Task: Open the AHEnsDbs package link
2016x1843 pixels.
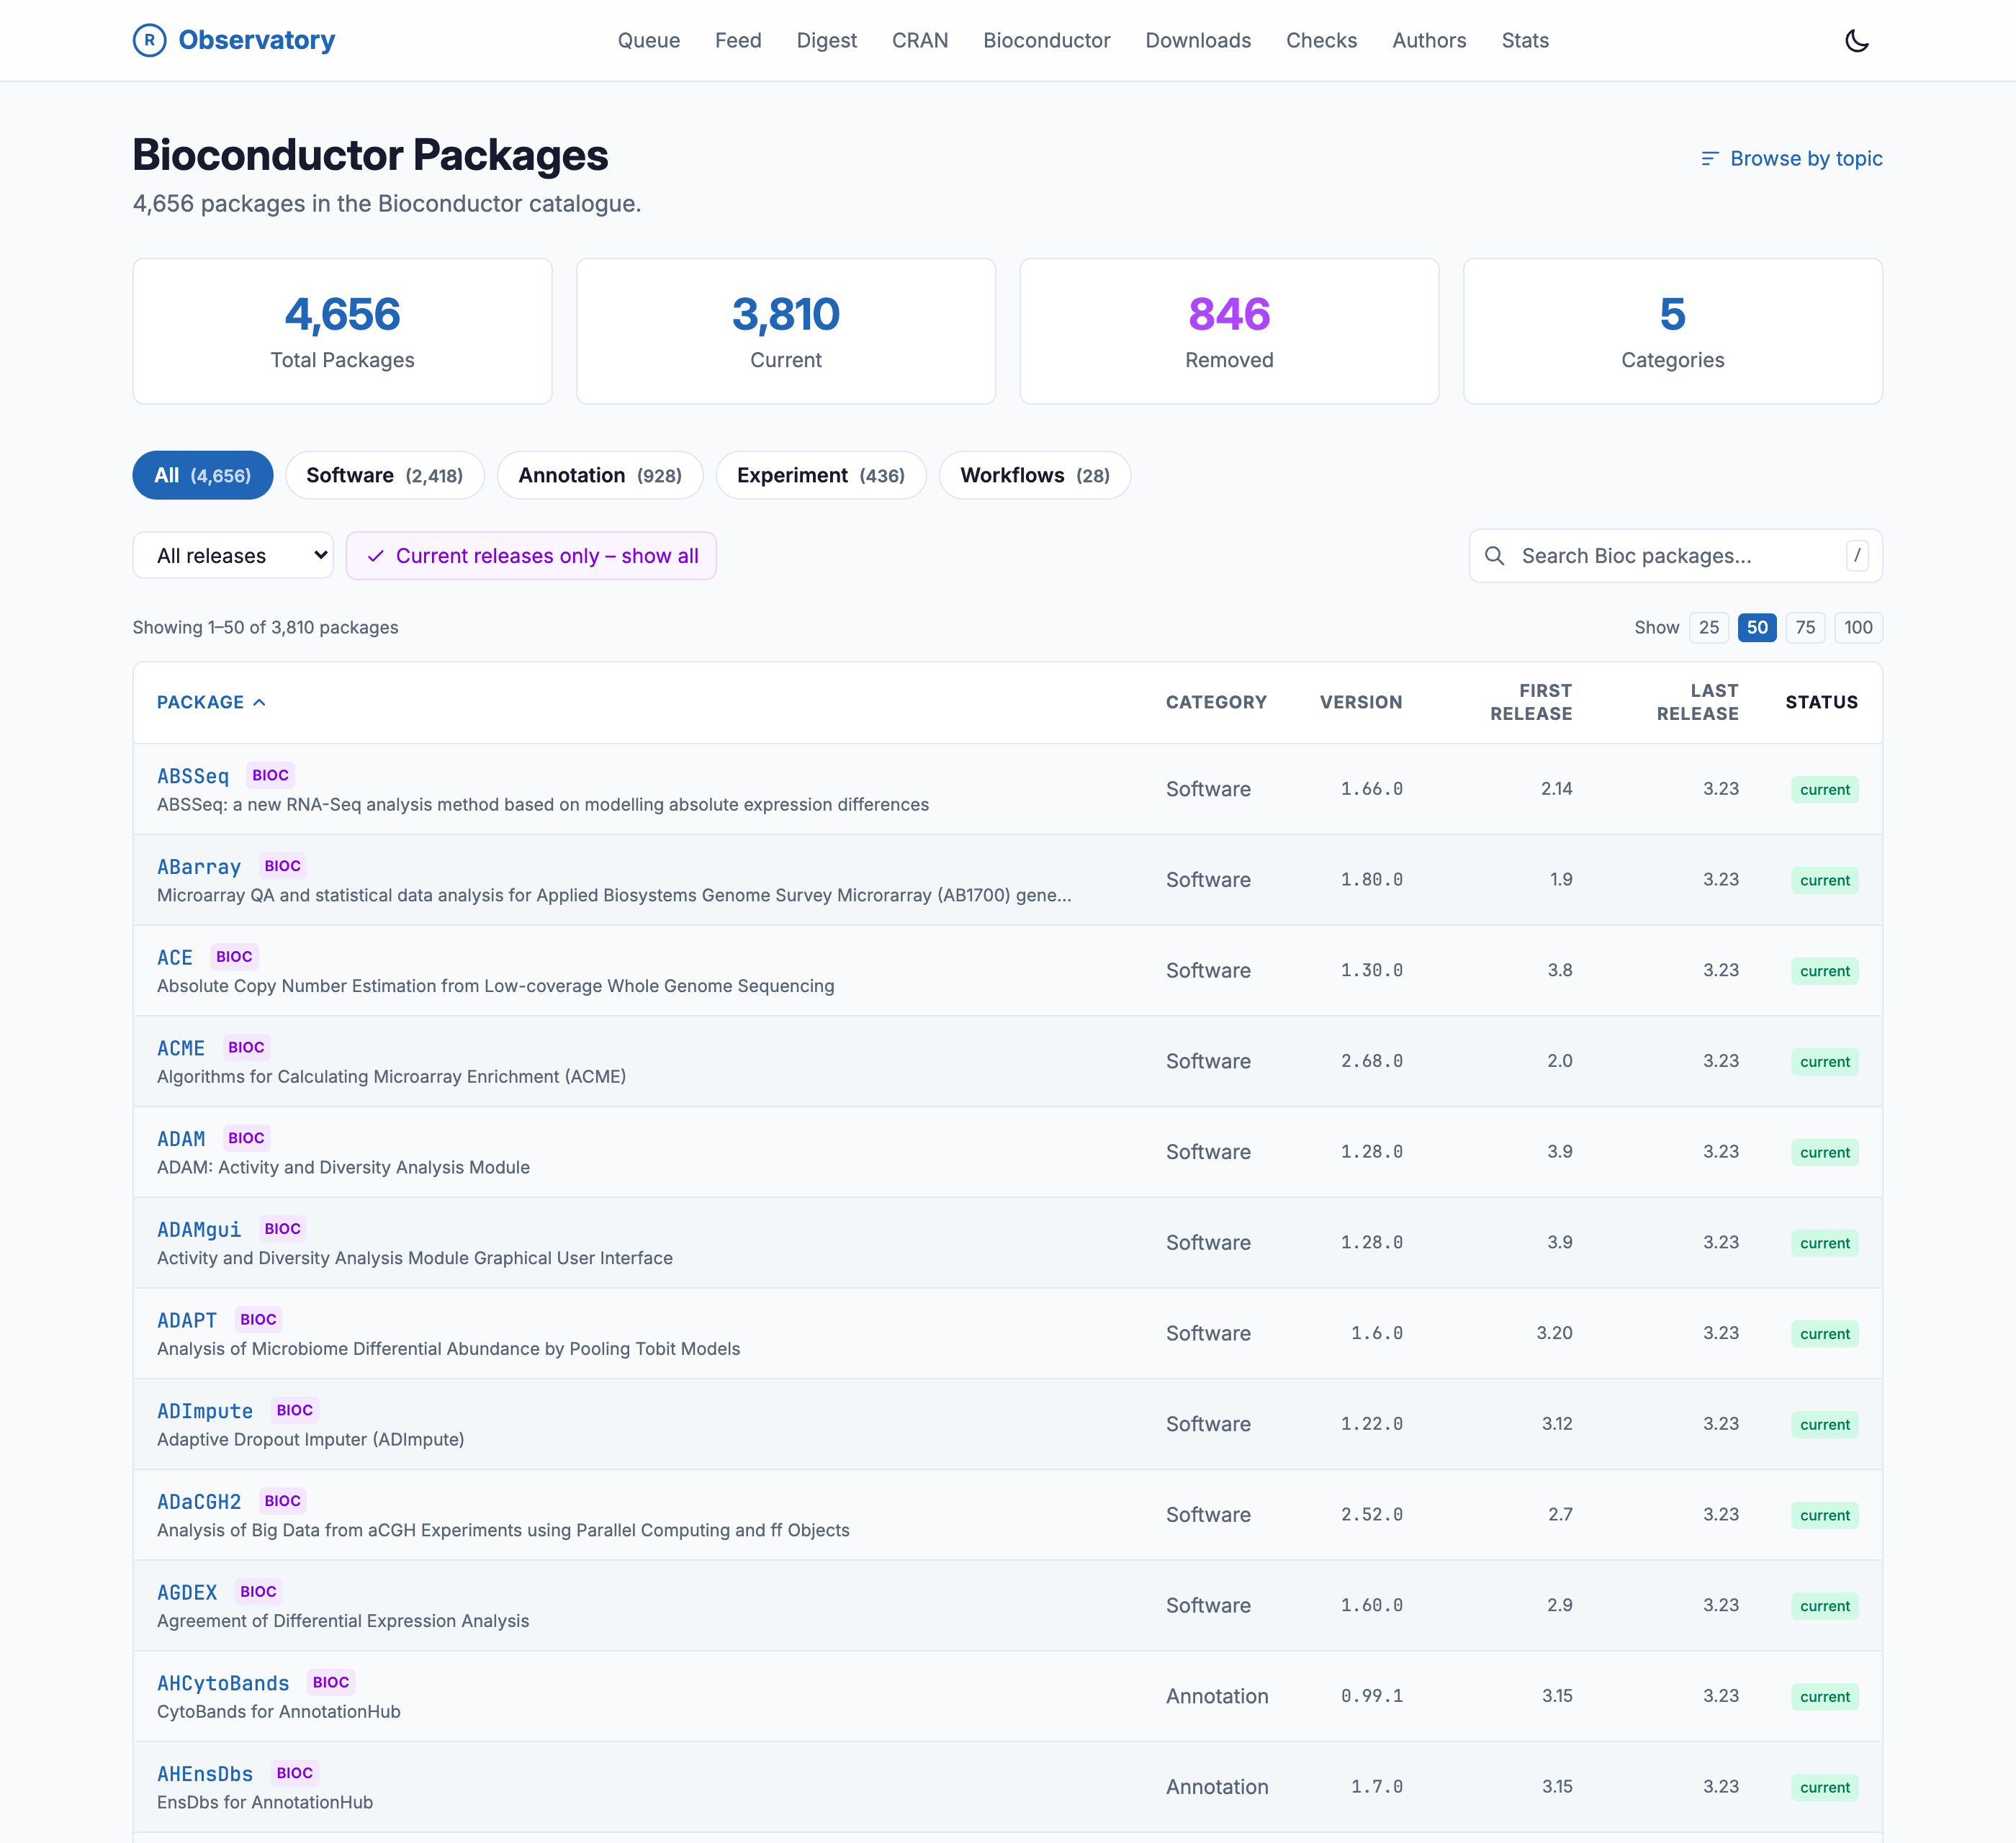Action: click(x=205, y=1774)
